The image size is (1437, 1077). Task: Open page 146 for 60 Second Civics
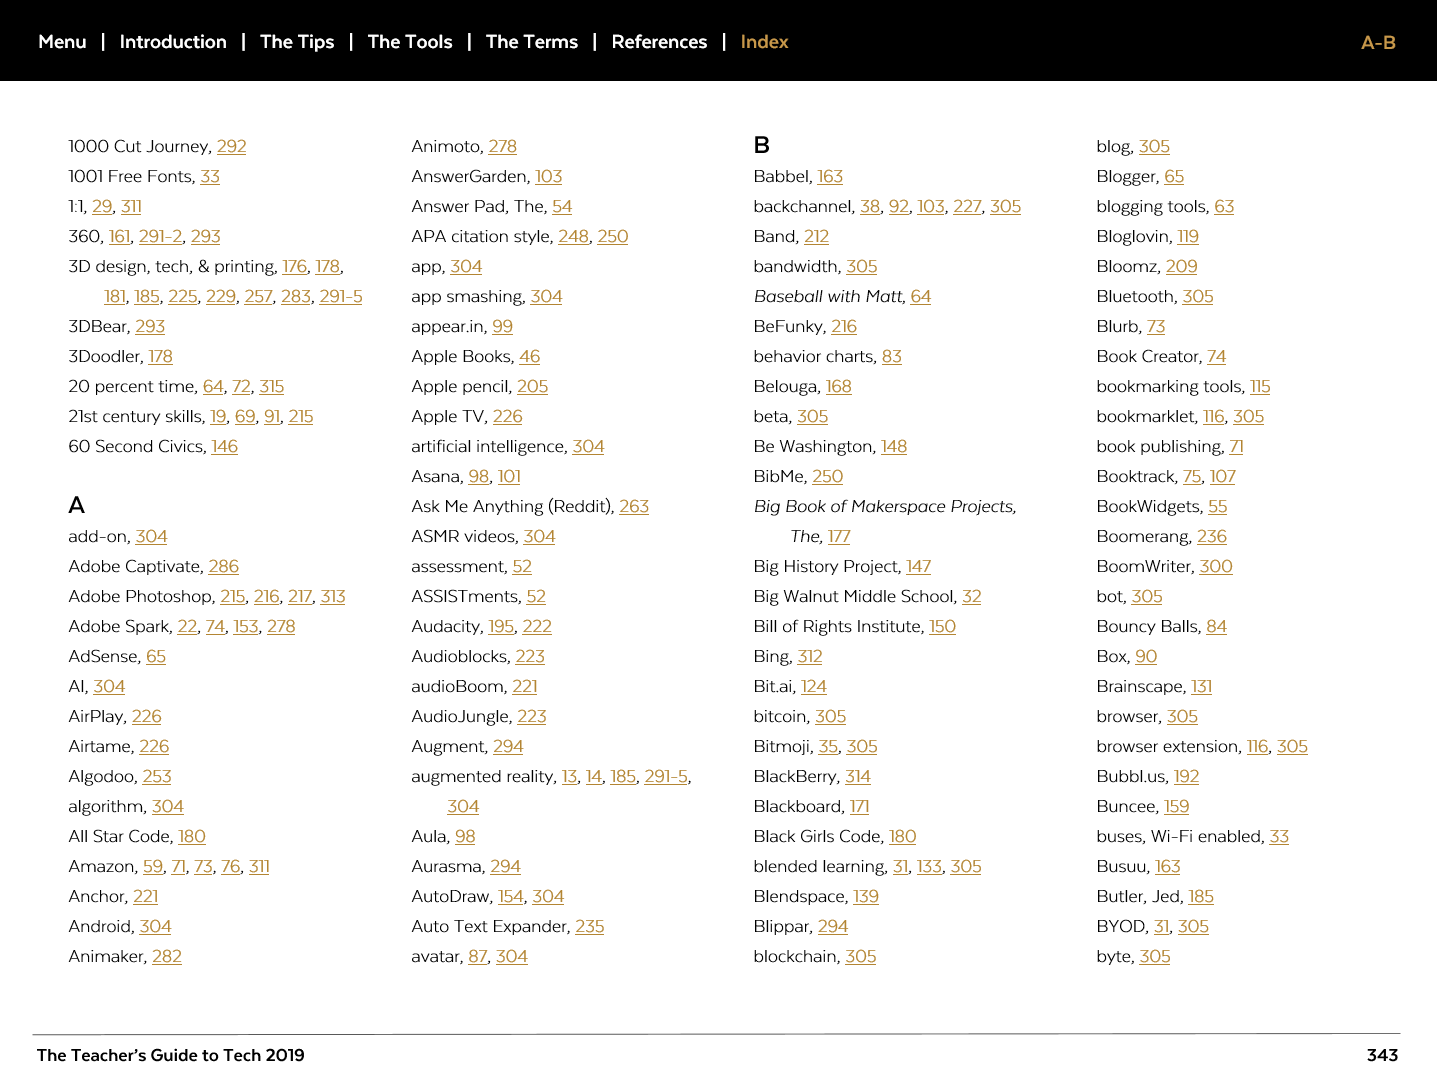[224, 446]
